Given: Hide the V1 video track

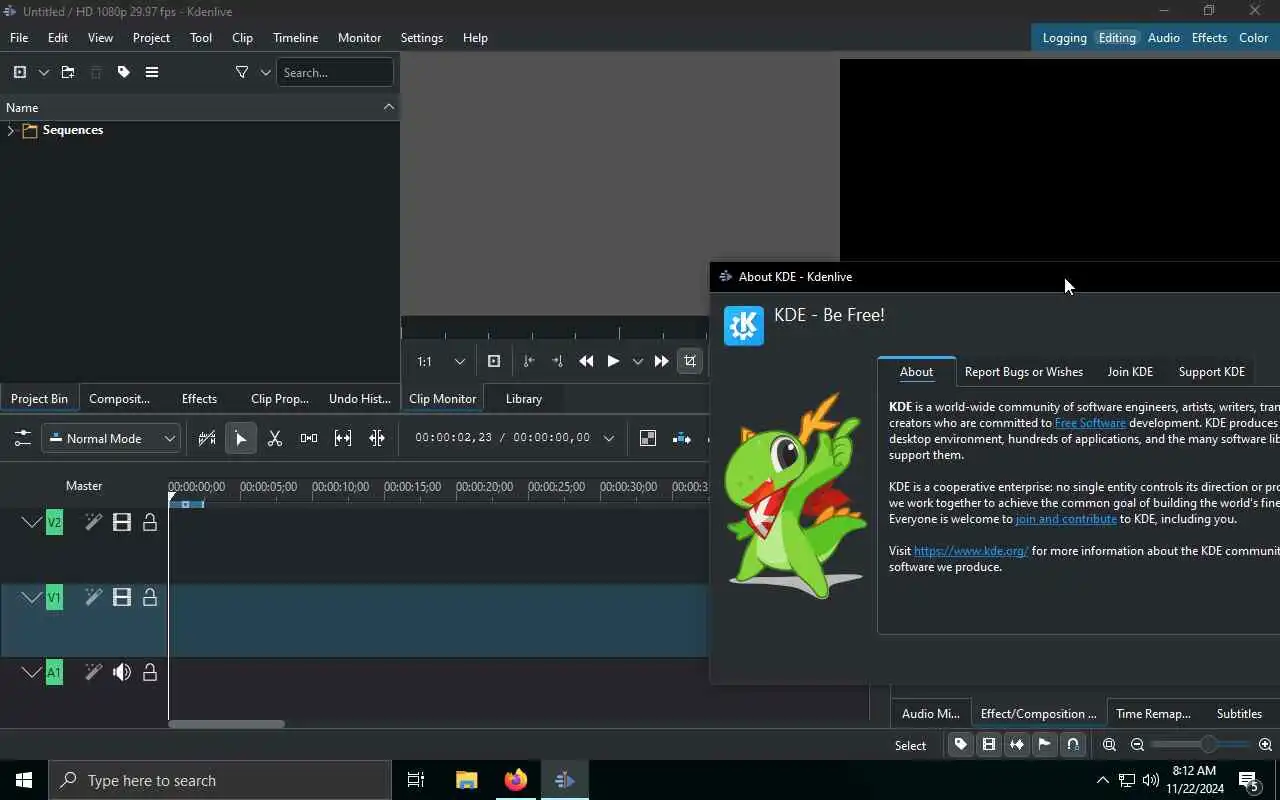Looking at the screenshot, I should pos(122,597).
